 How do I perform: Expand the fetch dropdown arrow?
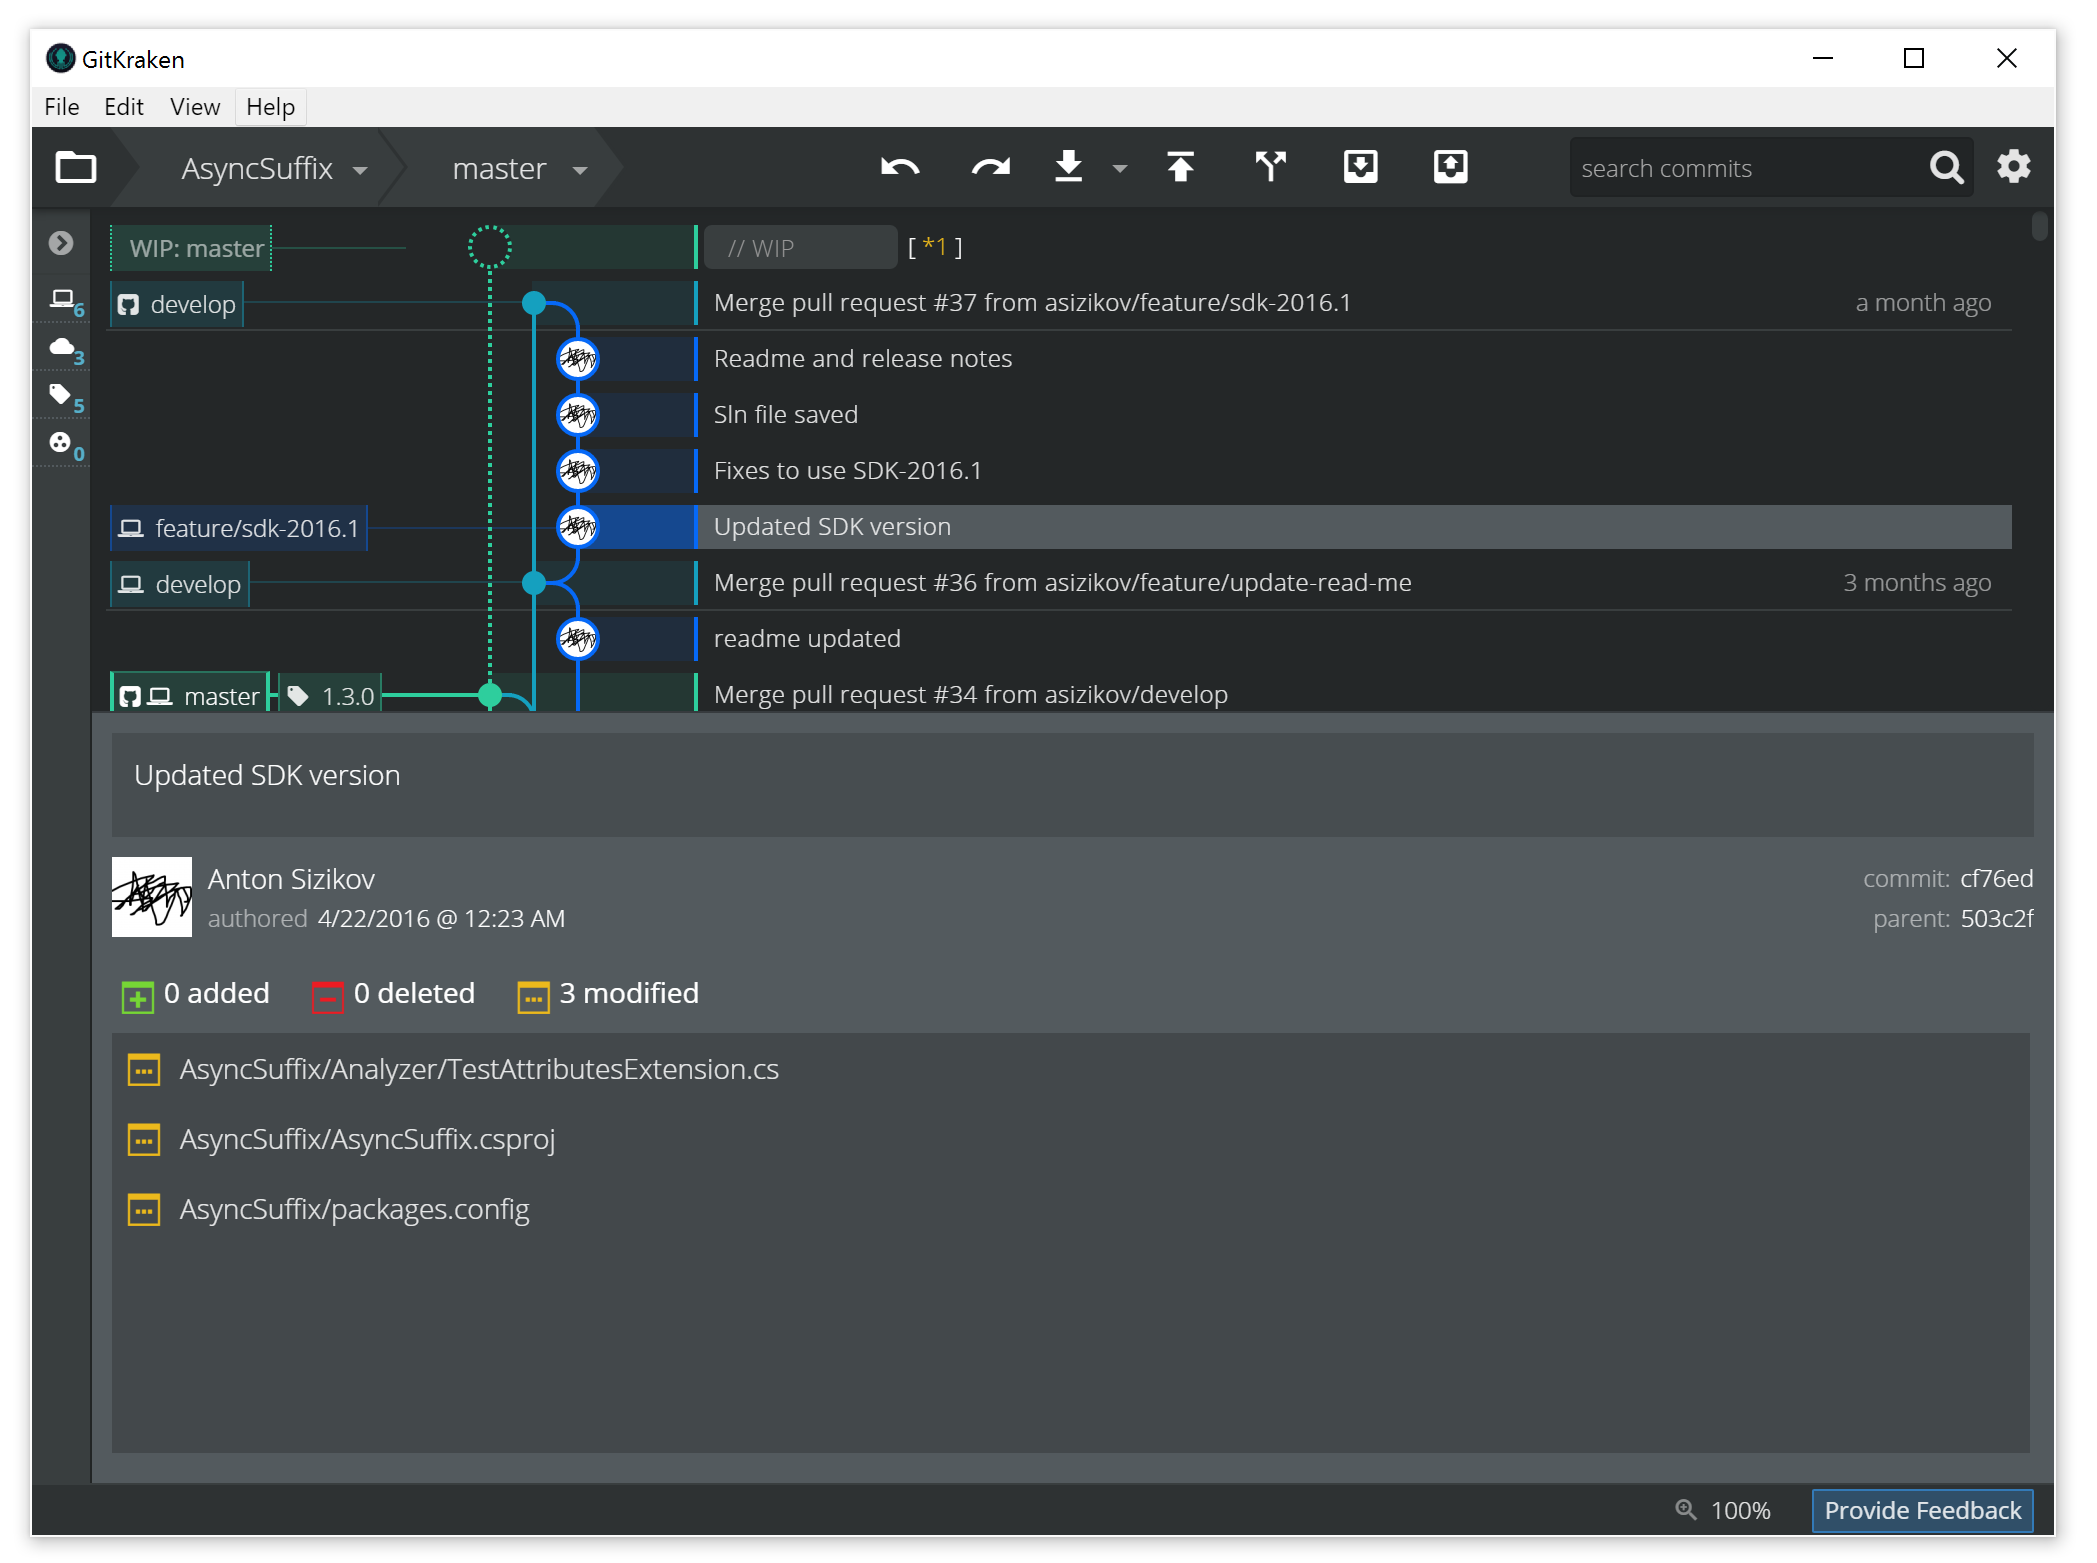click(1123, 167)
